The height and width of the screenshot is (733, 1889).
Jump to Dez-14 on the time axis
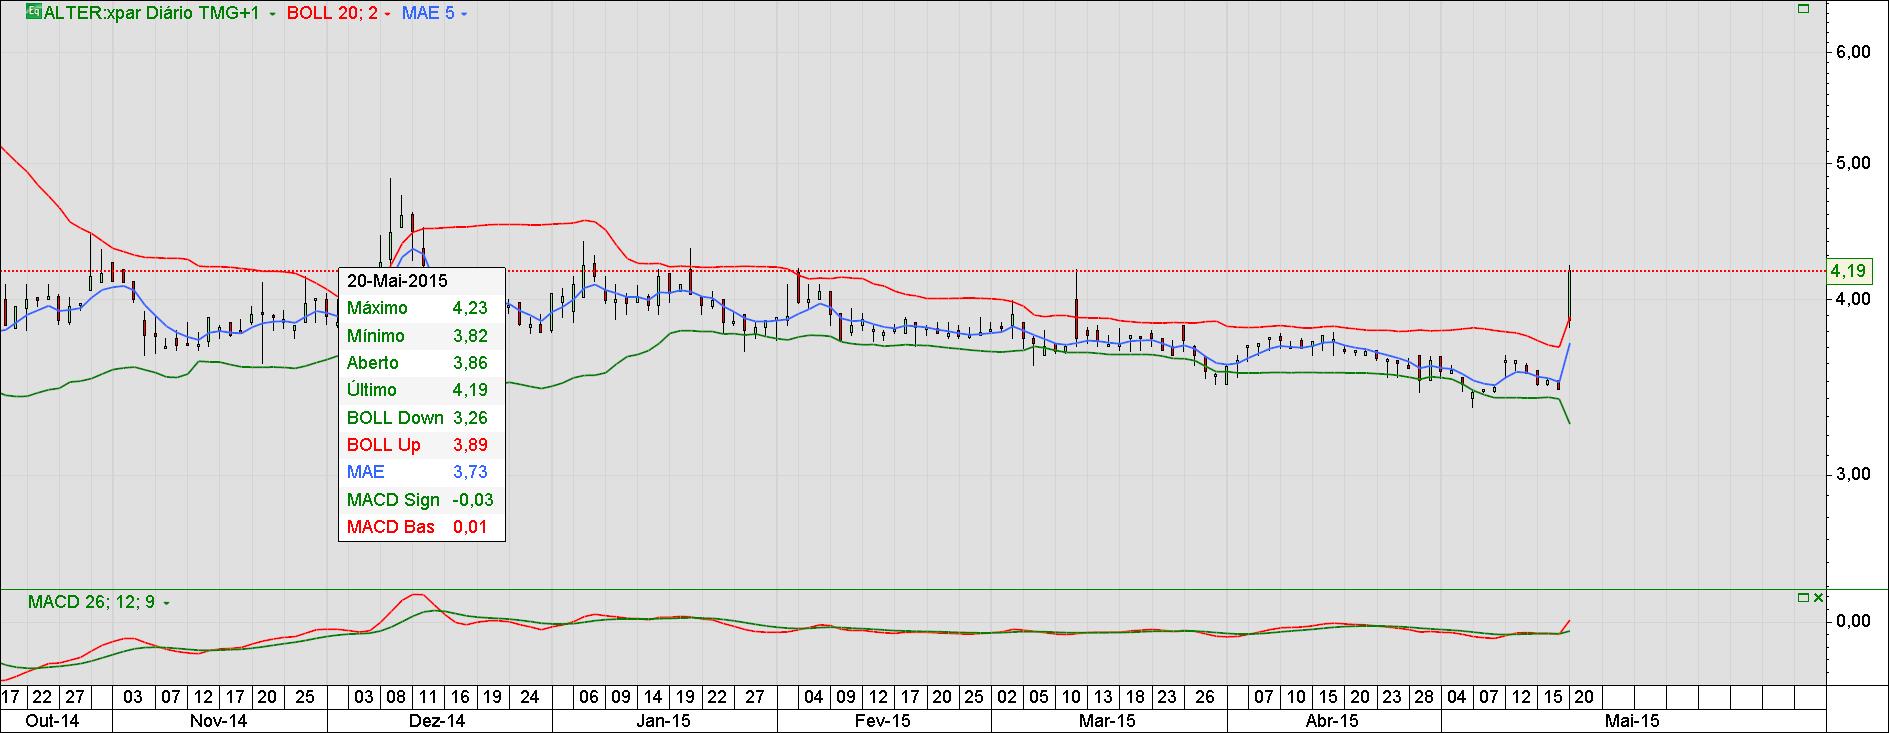point(439,721)
